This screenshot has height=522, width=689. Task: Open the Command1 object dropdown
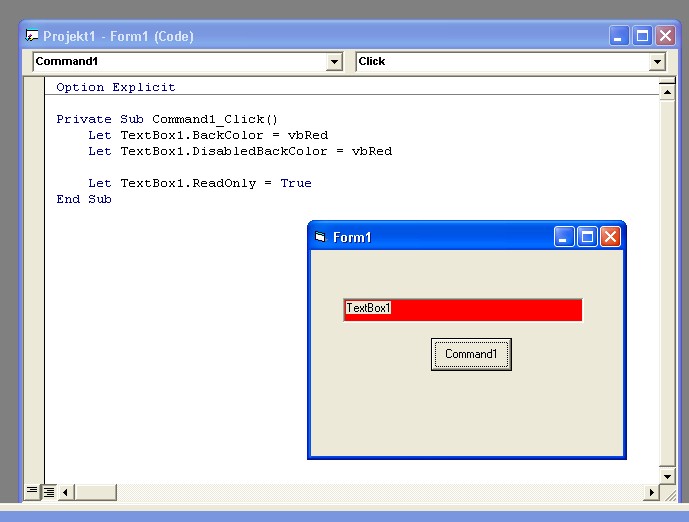335,62
